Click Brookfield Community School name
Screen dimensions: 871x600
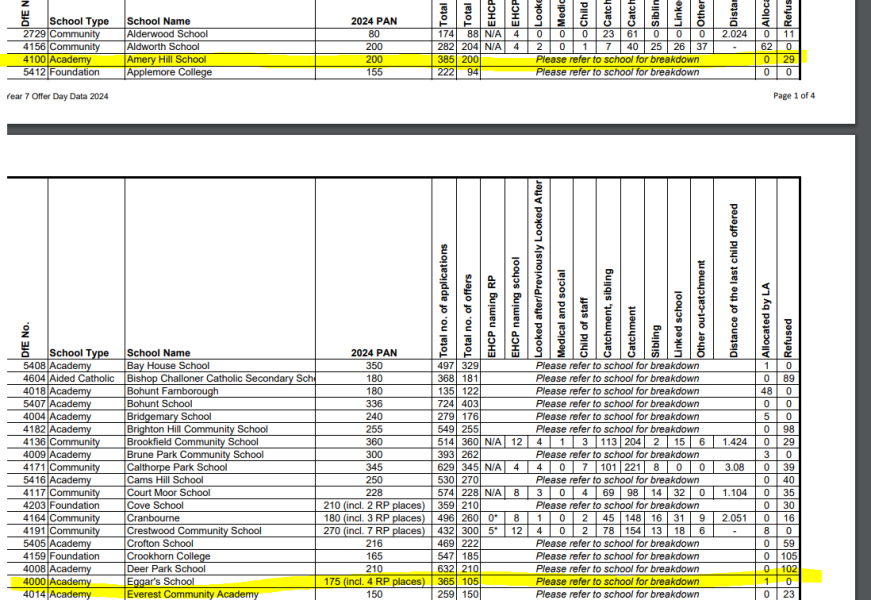point(192,442)
